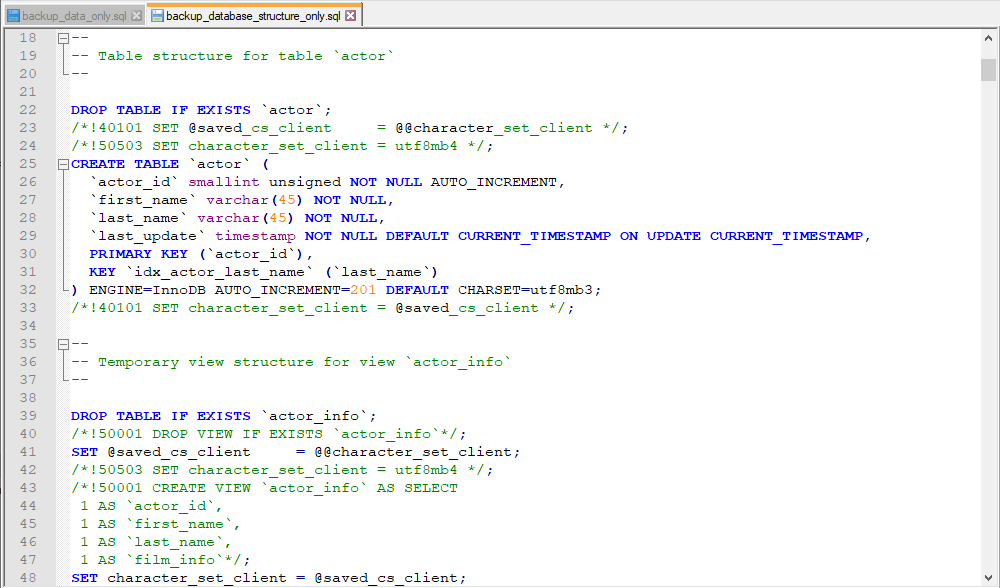Click the save icon on backup_database_structure_only.sql tab
The height and width of the screenshot is (588, 1000).
(x=158, y=16)
